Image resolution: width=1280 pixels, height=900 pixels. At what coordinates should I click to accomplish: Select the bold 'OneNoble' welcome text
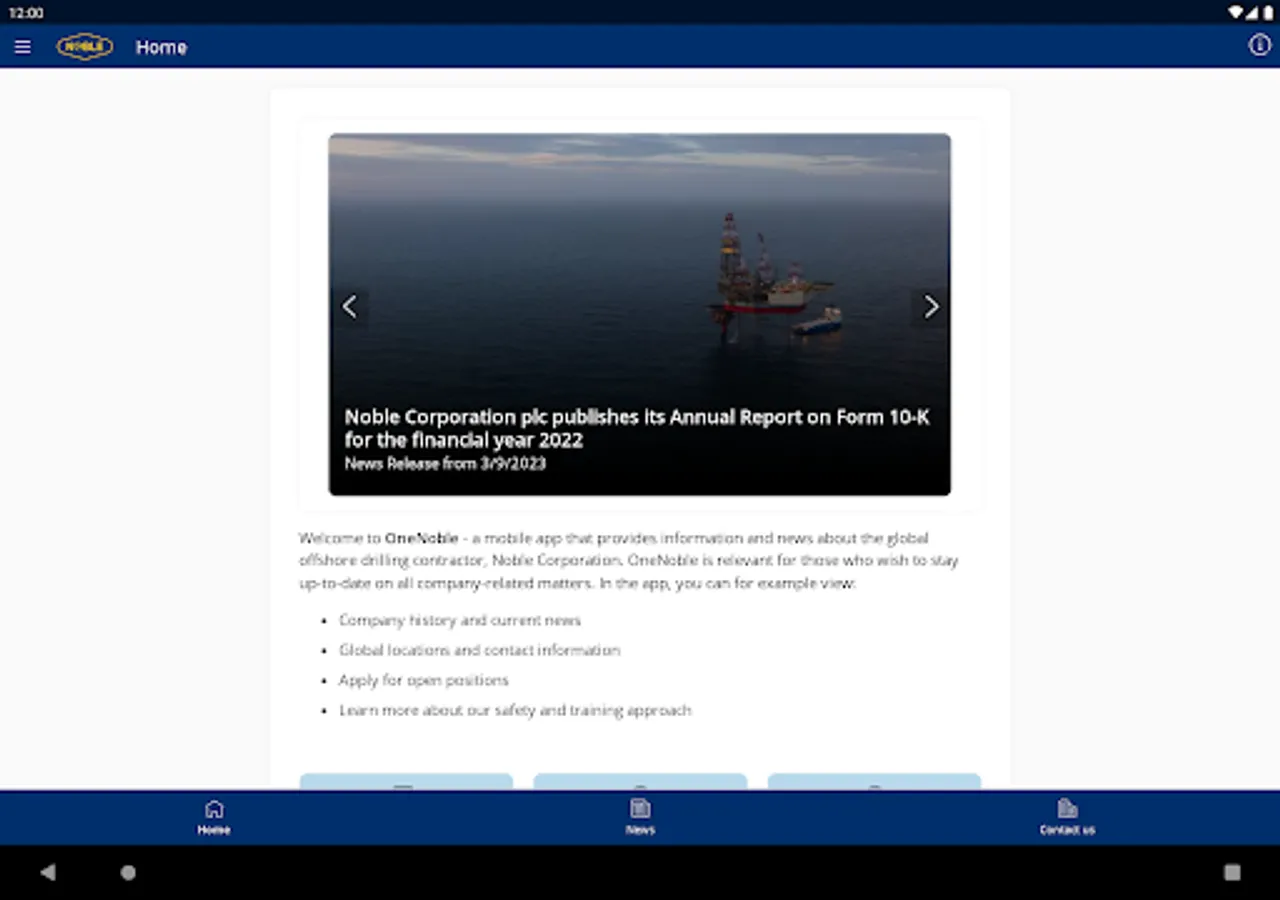coord(421,538)
